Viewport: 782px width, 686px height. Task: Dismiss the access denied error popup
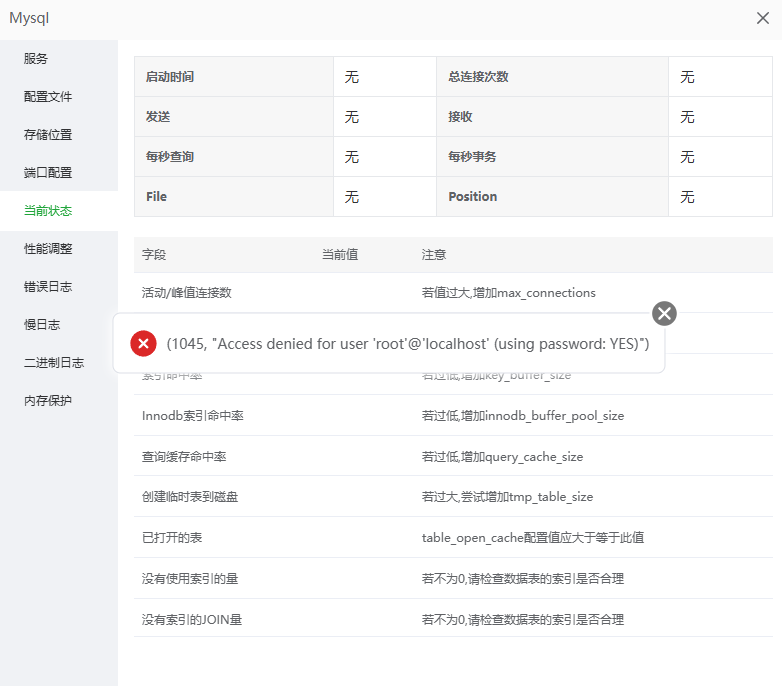click(664, 314)
